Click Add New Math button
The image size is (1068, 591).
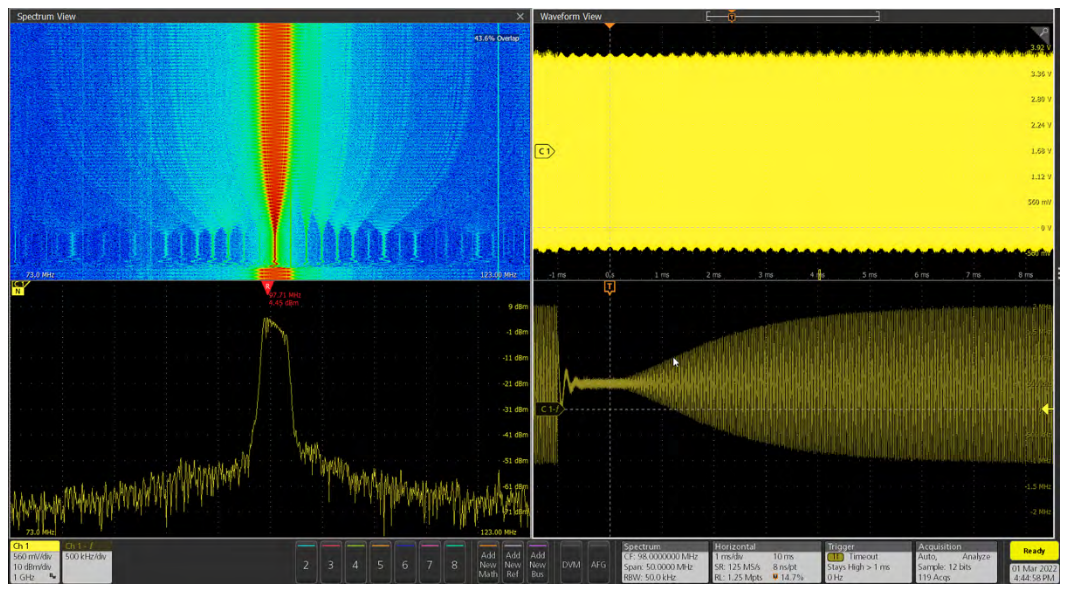(x=487, y=563)
